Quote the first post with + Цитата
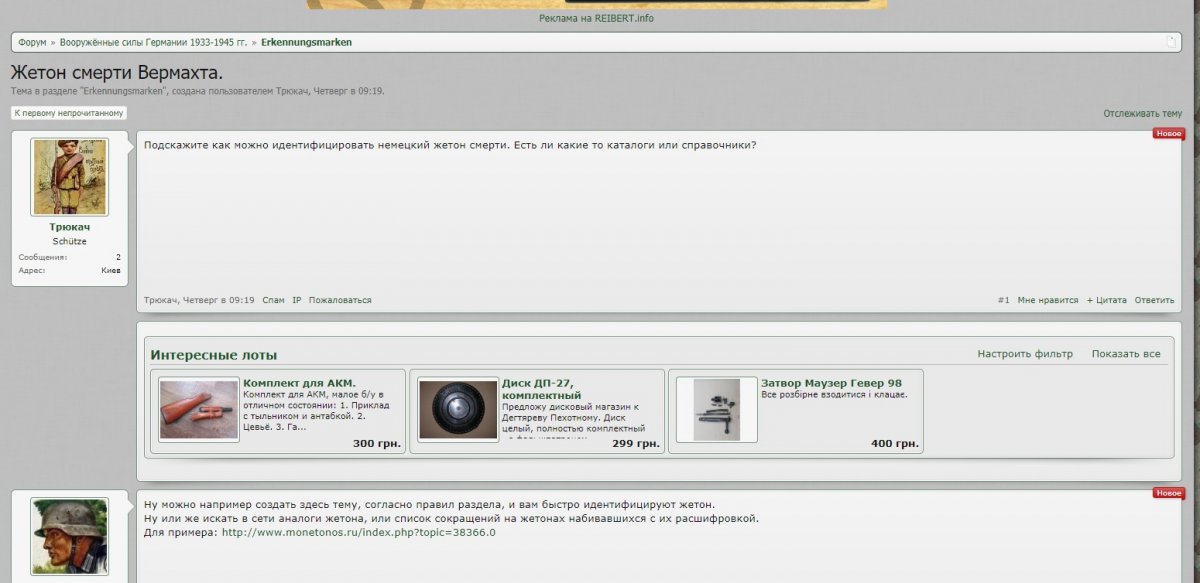 click(x=1106, y=300)
